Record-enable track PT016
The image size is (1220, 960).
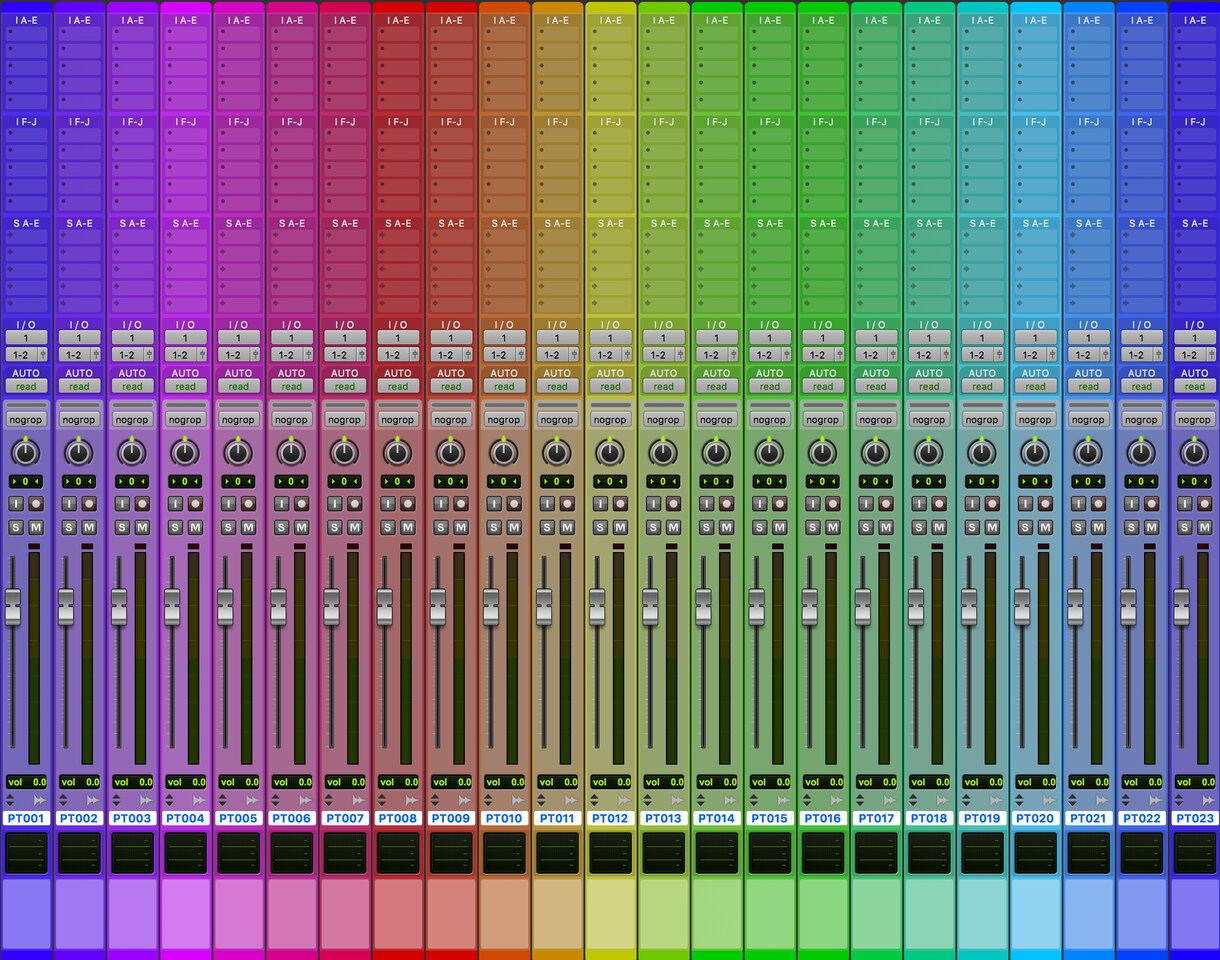[832, 505]
